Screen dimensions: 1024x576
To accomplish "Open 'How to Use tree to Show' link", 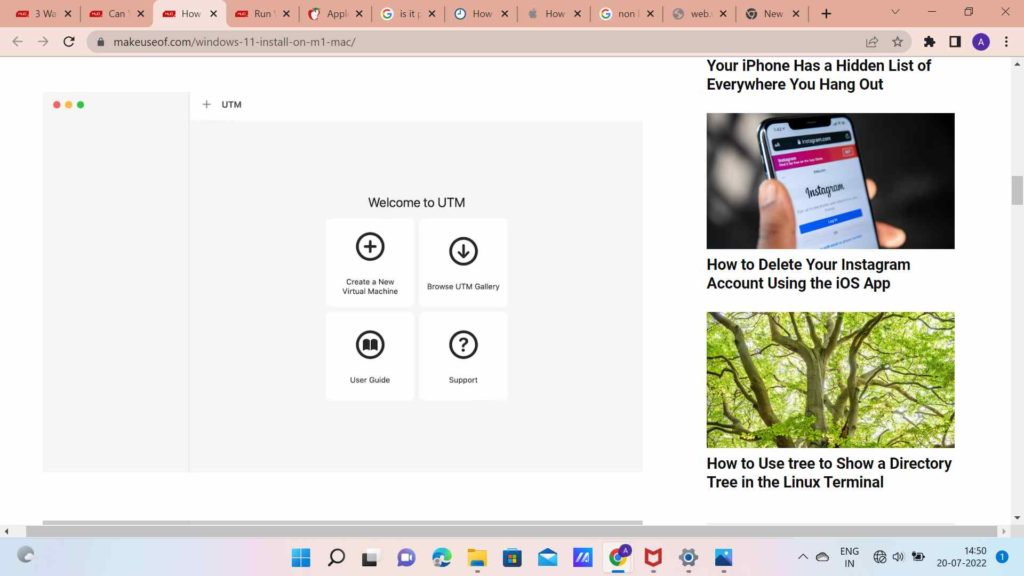I will click(x=829, y=472).
